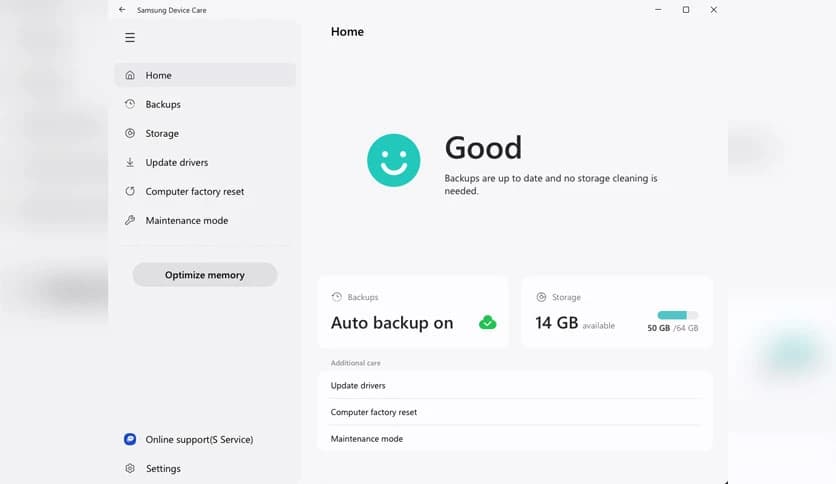Click the Update drivers download icon

coord(130,162)
